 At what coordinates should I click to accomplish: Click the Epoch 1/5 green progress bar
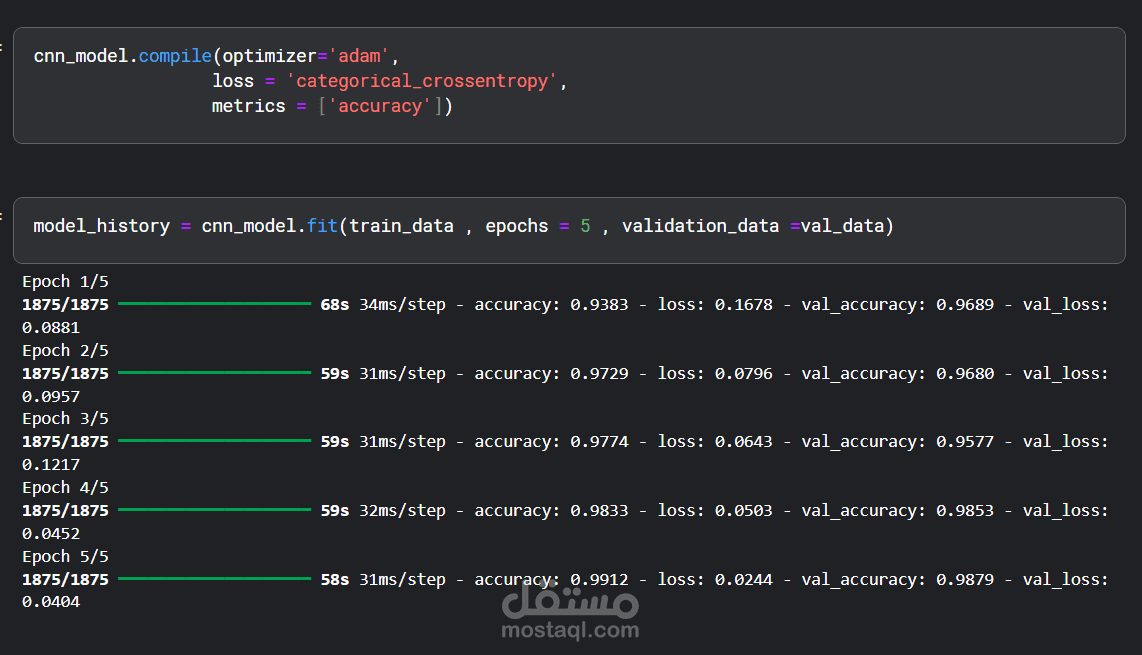tap(214, 304)
